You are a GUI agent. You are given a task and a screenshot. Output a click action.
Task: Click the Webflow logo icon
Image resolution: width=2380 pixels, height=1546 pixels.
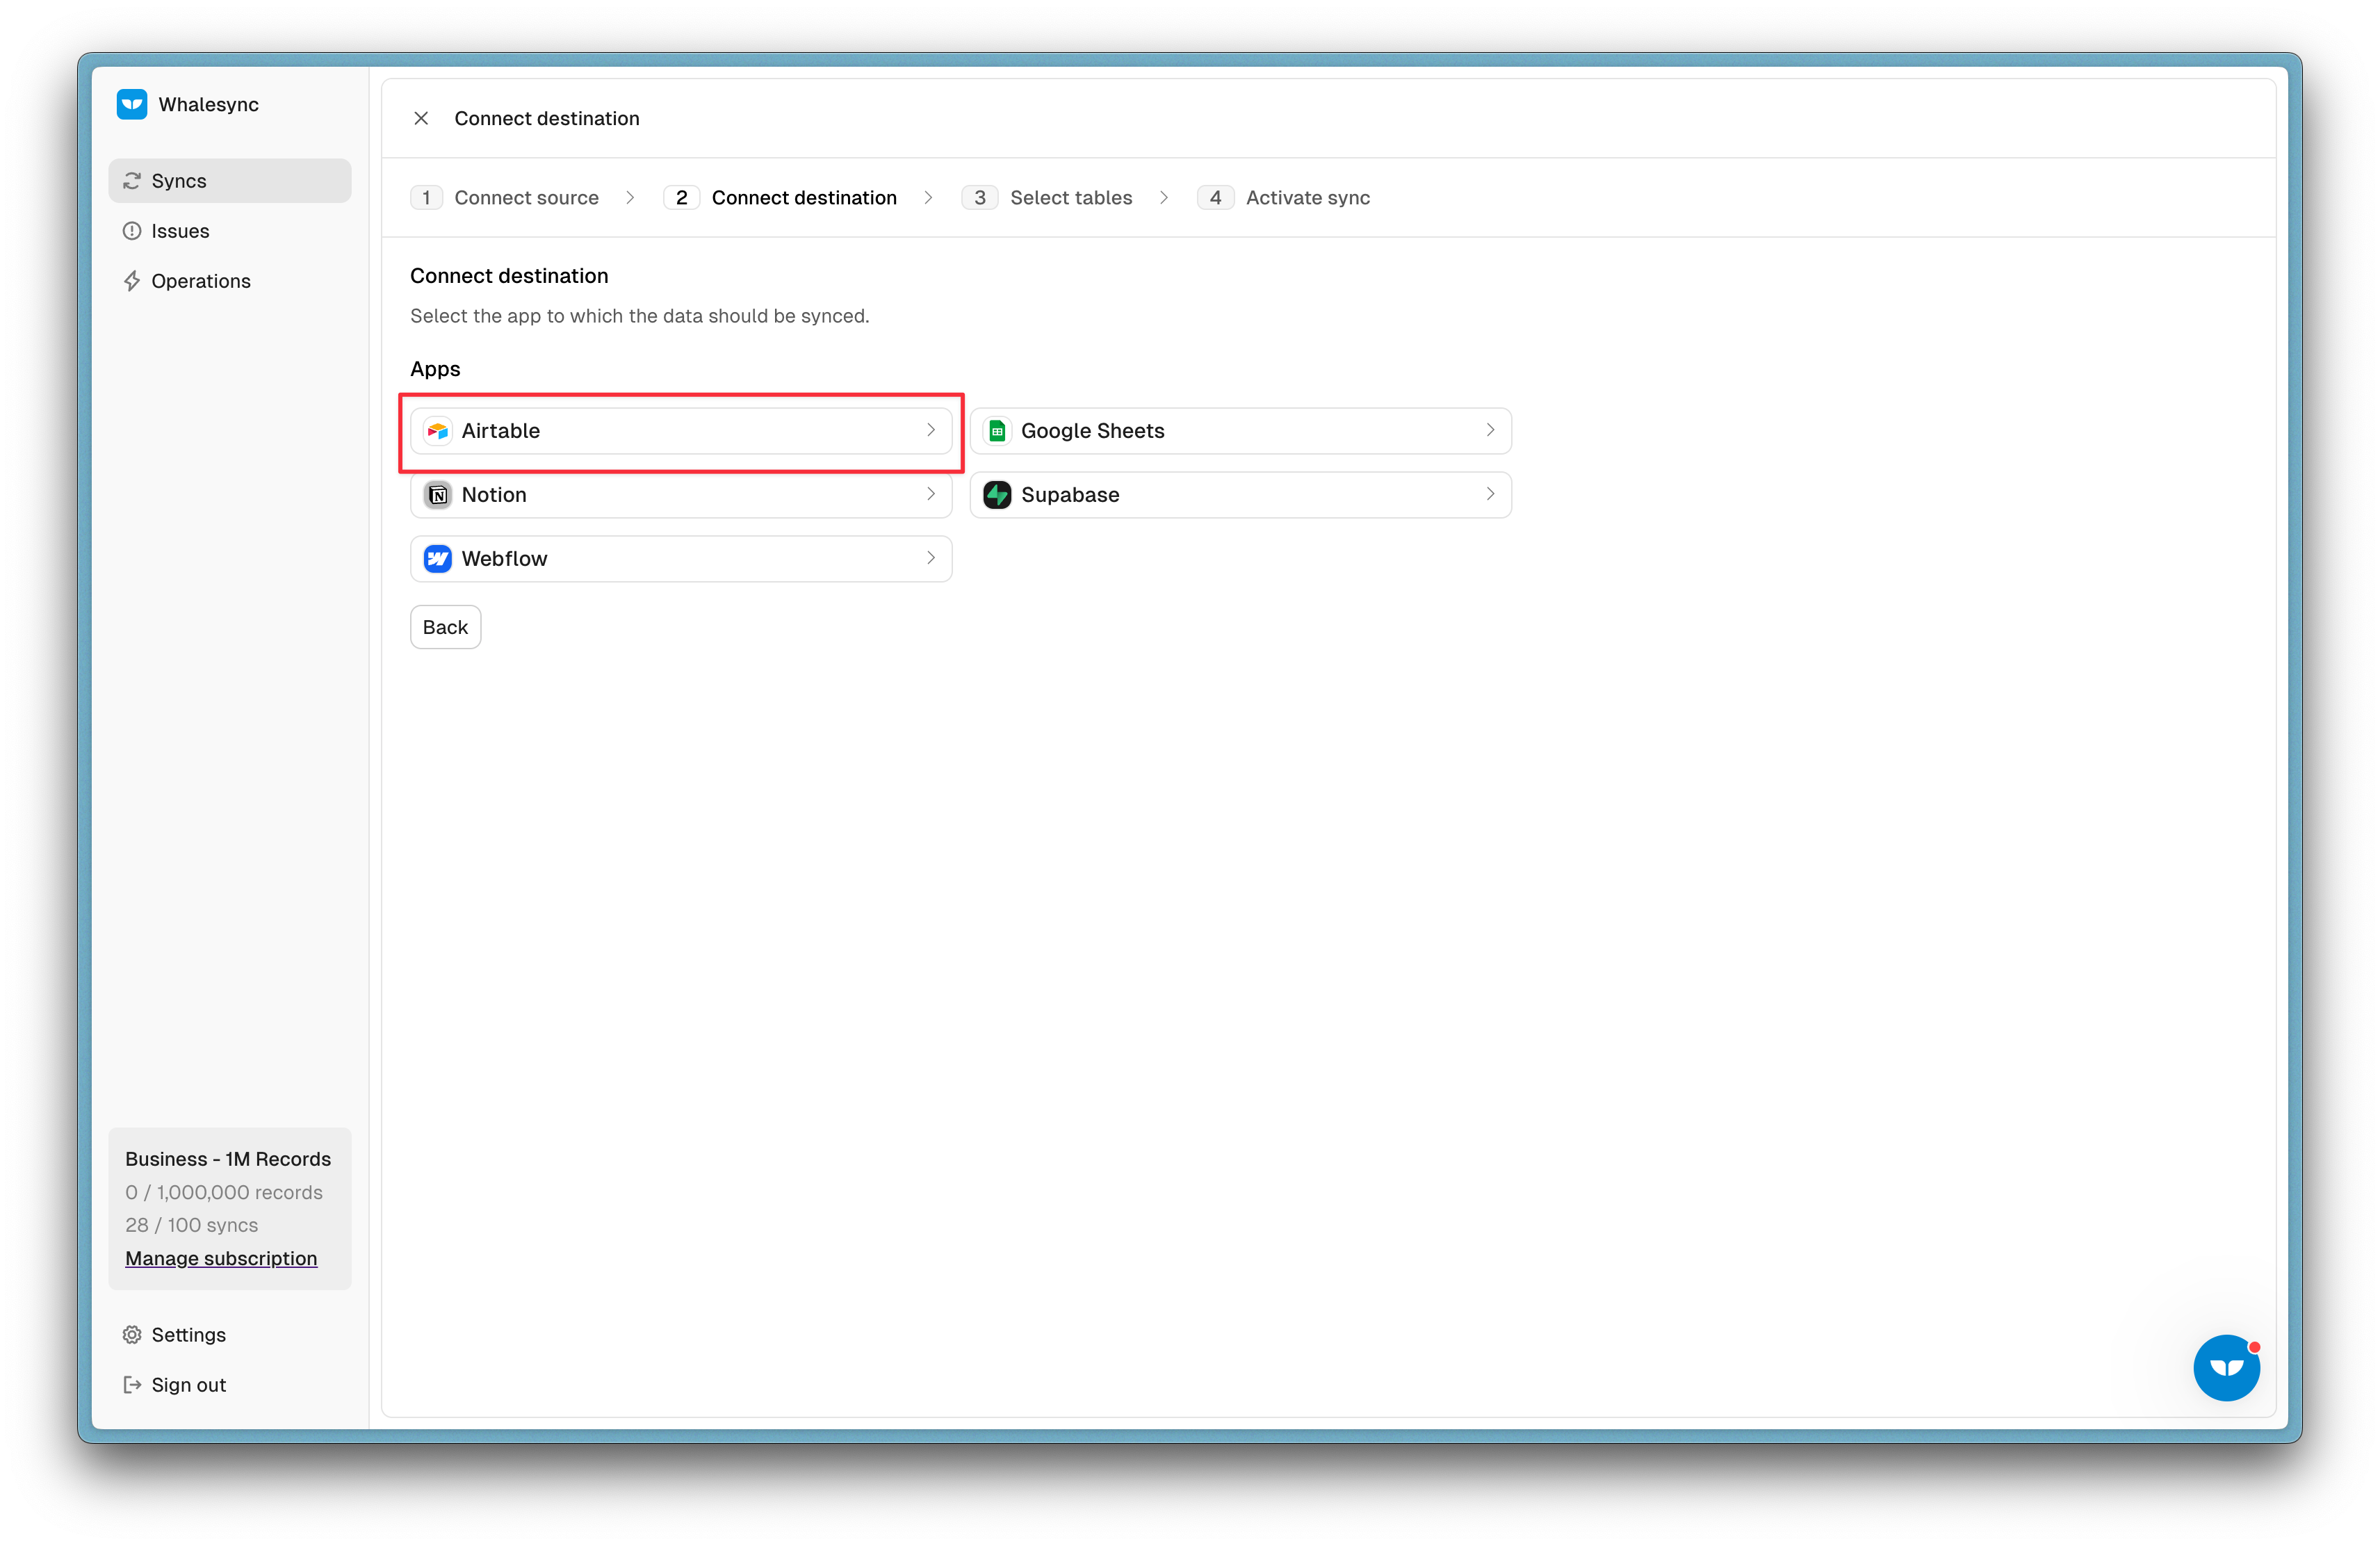click(438, 559)
